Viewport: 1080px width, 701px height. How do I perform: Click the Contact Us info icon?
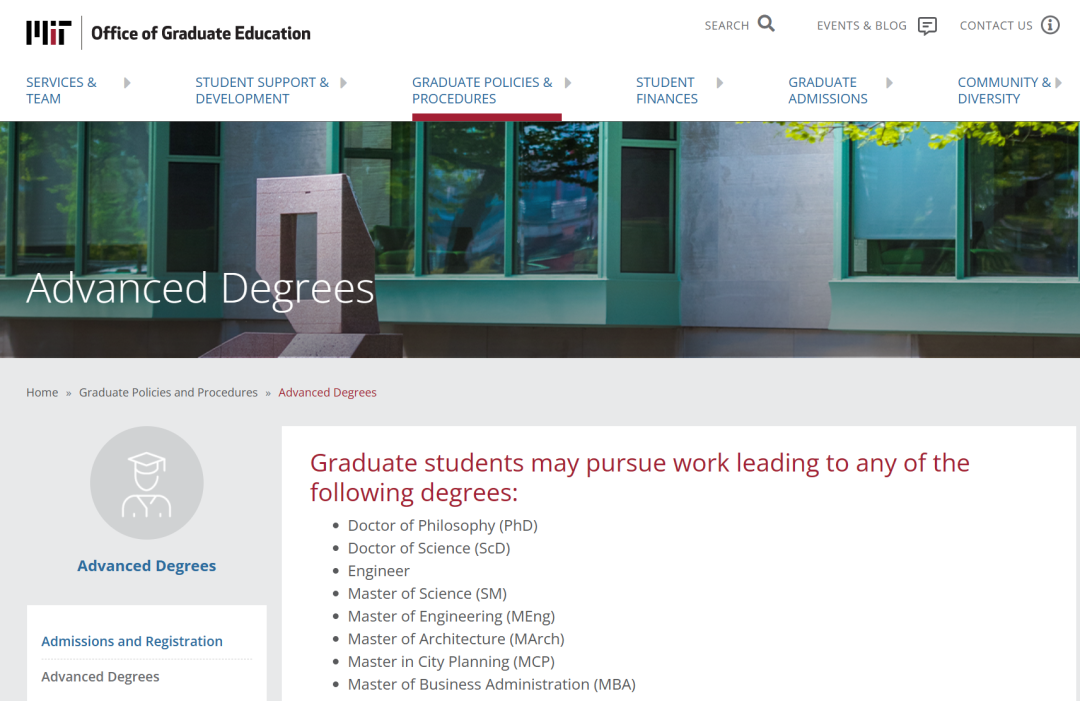point(1050,25)
